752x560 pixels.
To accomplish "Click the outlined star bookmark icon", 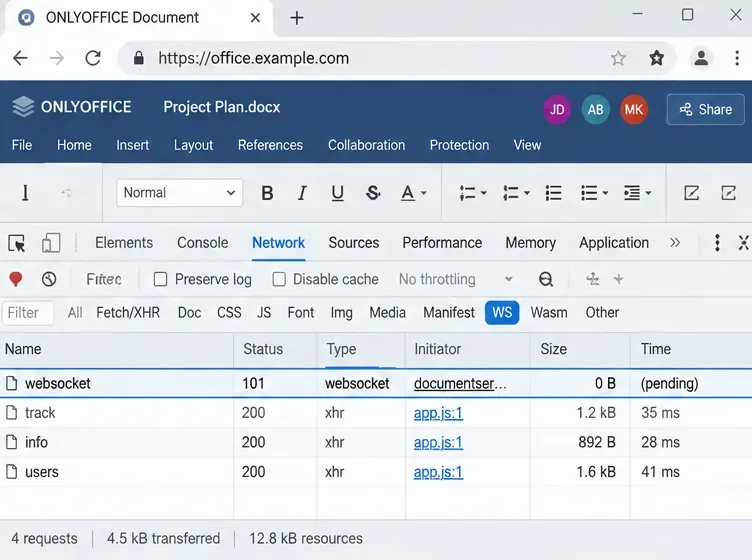I will point(618,58).
